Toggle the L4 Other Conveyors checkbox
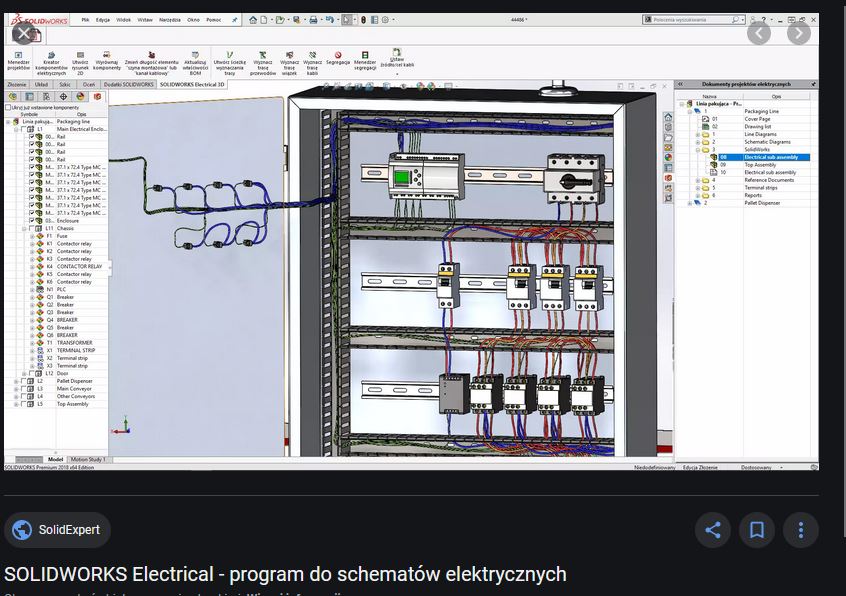 click(24, 396)
